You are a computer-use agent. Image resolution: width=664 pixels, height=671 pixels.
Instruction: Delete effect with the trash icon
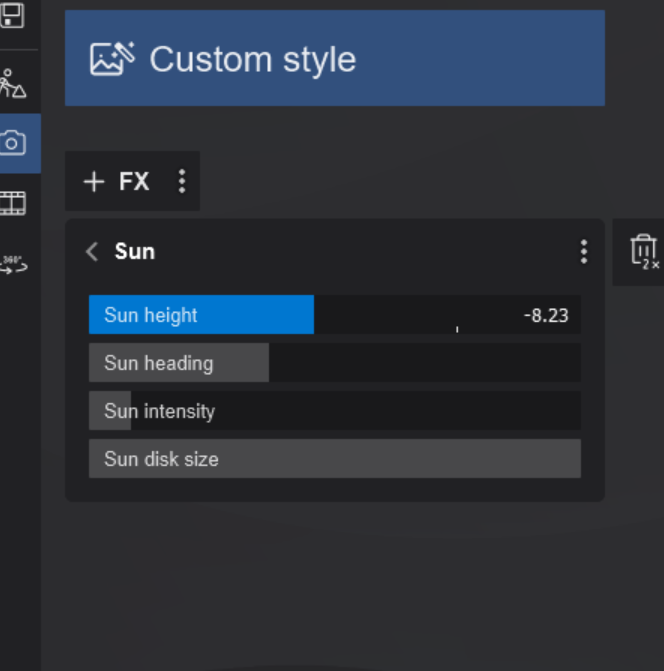643,251
